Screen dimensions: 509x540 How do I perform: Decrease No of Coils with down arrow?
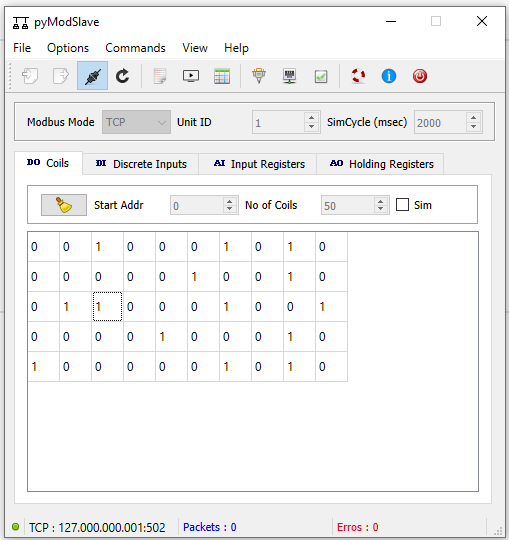pyautogui.click(x=381, y=209)
